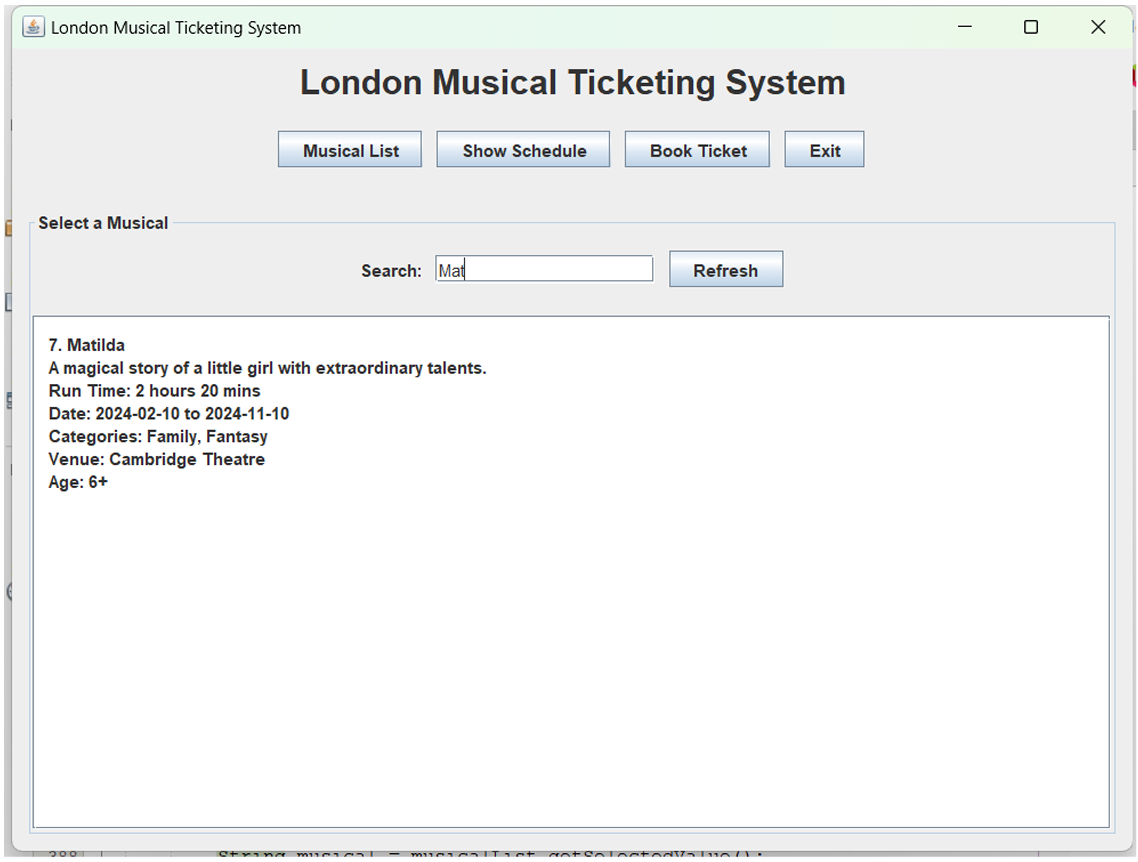Open the Book Ticket screen

tap(697, 149)
